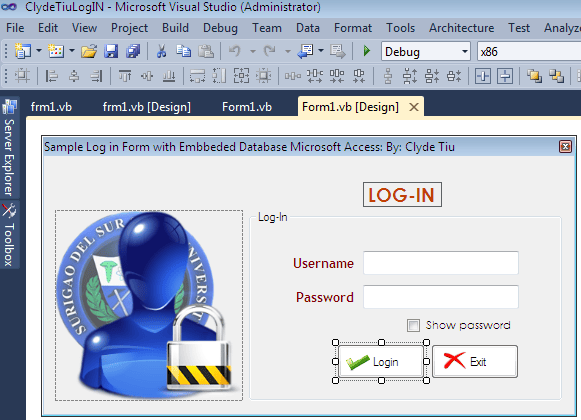Click Increase Horizontal Spacing icon
581x420 pixels.
tap(315, 76)
